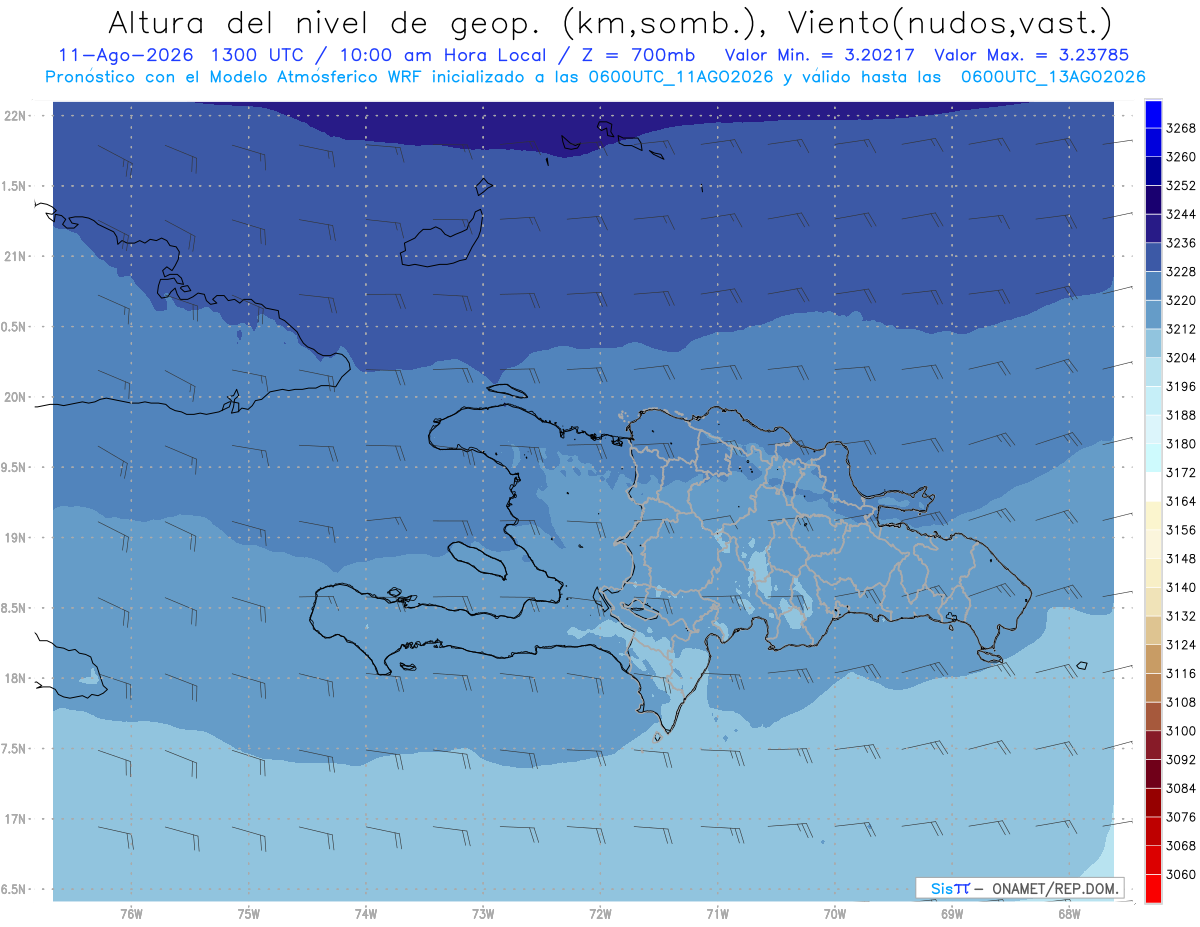This screenshot has height=927, width=1200.
Task: Click the '3228' color bar value
Action: click(x=1181, y=271)
